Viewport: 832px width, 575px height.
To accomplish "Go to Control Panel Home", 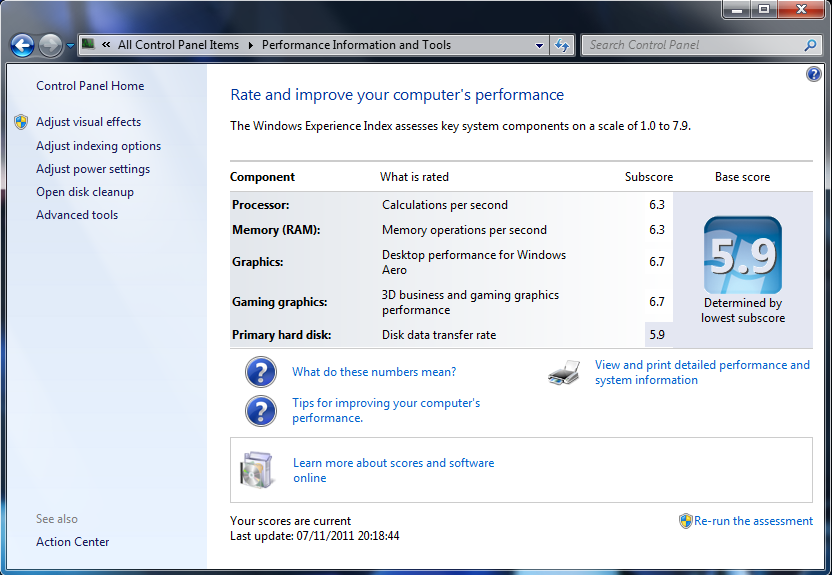I will coord(90,86).
